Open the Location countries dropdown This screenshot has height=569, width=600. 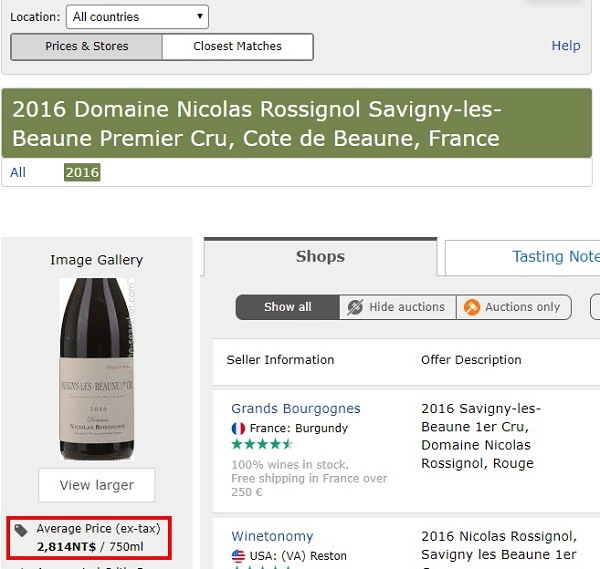pyautogui.click(x=137, y=17)
